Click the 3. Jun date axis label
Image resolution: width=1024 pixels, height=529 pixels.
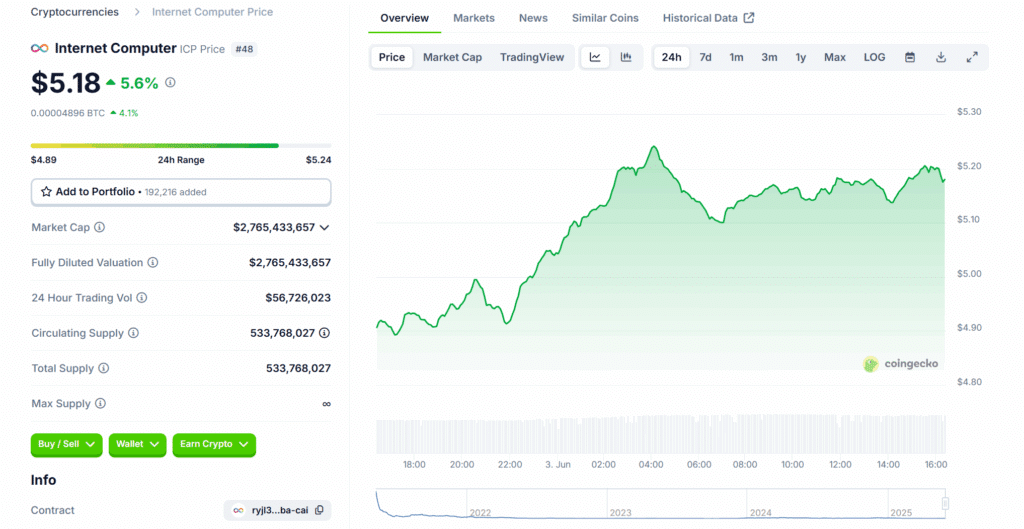pos(558,465)
